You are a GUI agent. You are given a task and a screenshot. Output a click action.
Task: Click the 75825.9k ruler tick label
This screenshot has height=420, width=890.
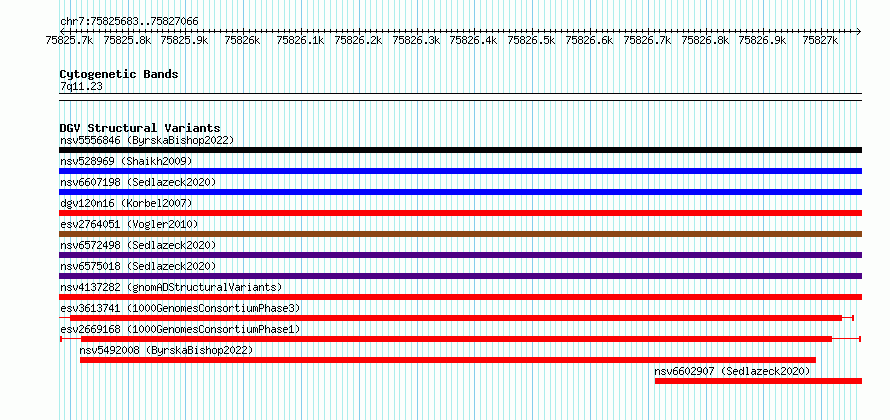(184, 40)
